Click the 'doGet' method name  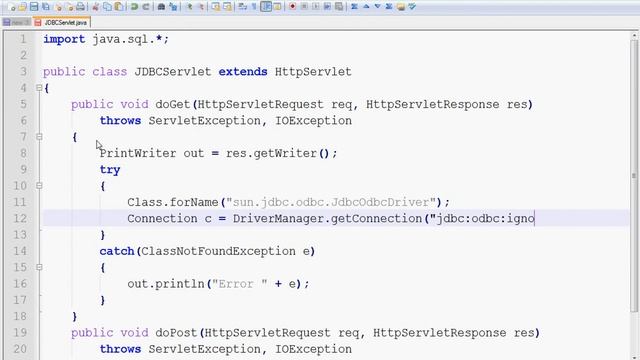click(x=173, y=104)
